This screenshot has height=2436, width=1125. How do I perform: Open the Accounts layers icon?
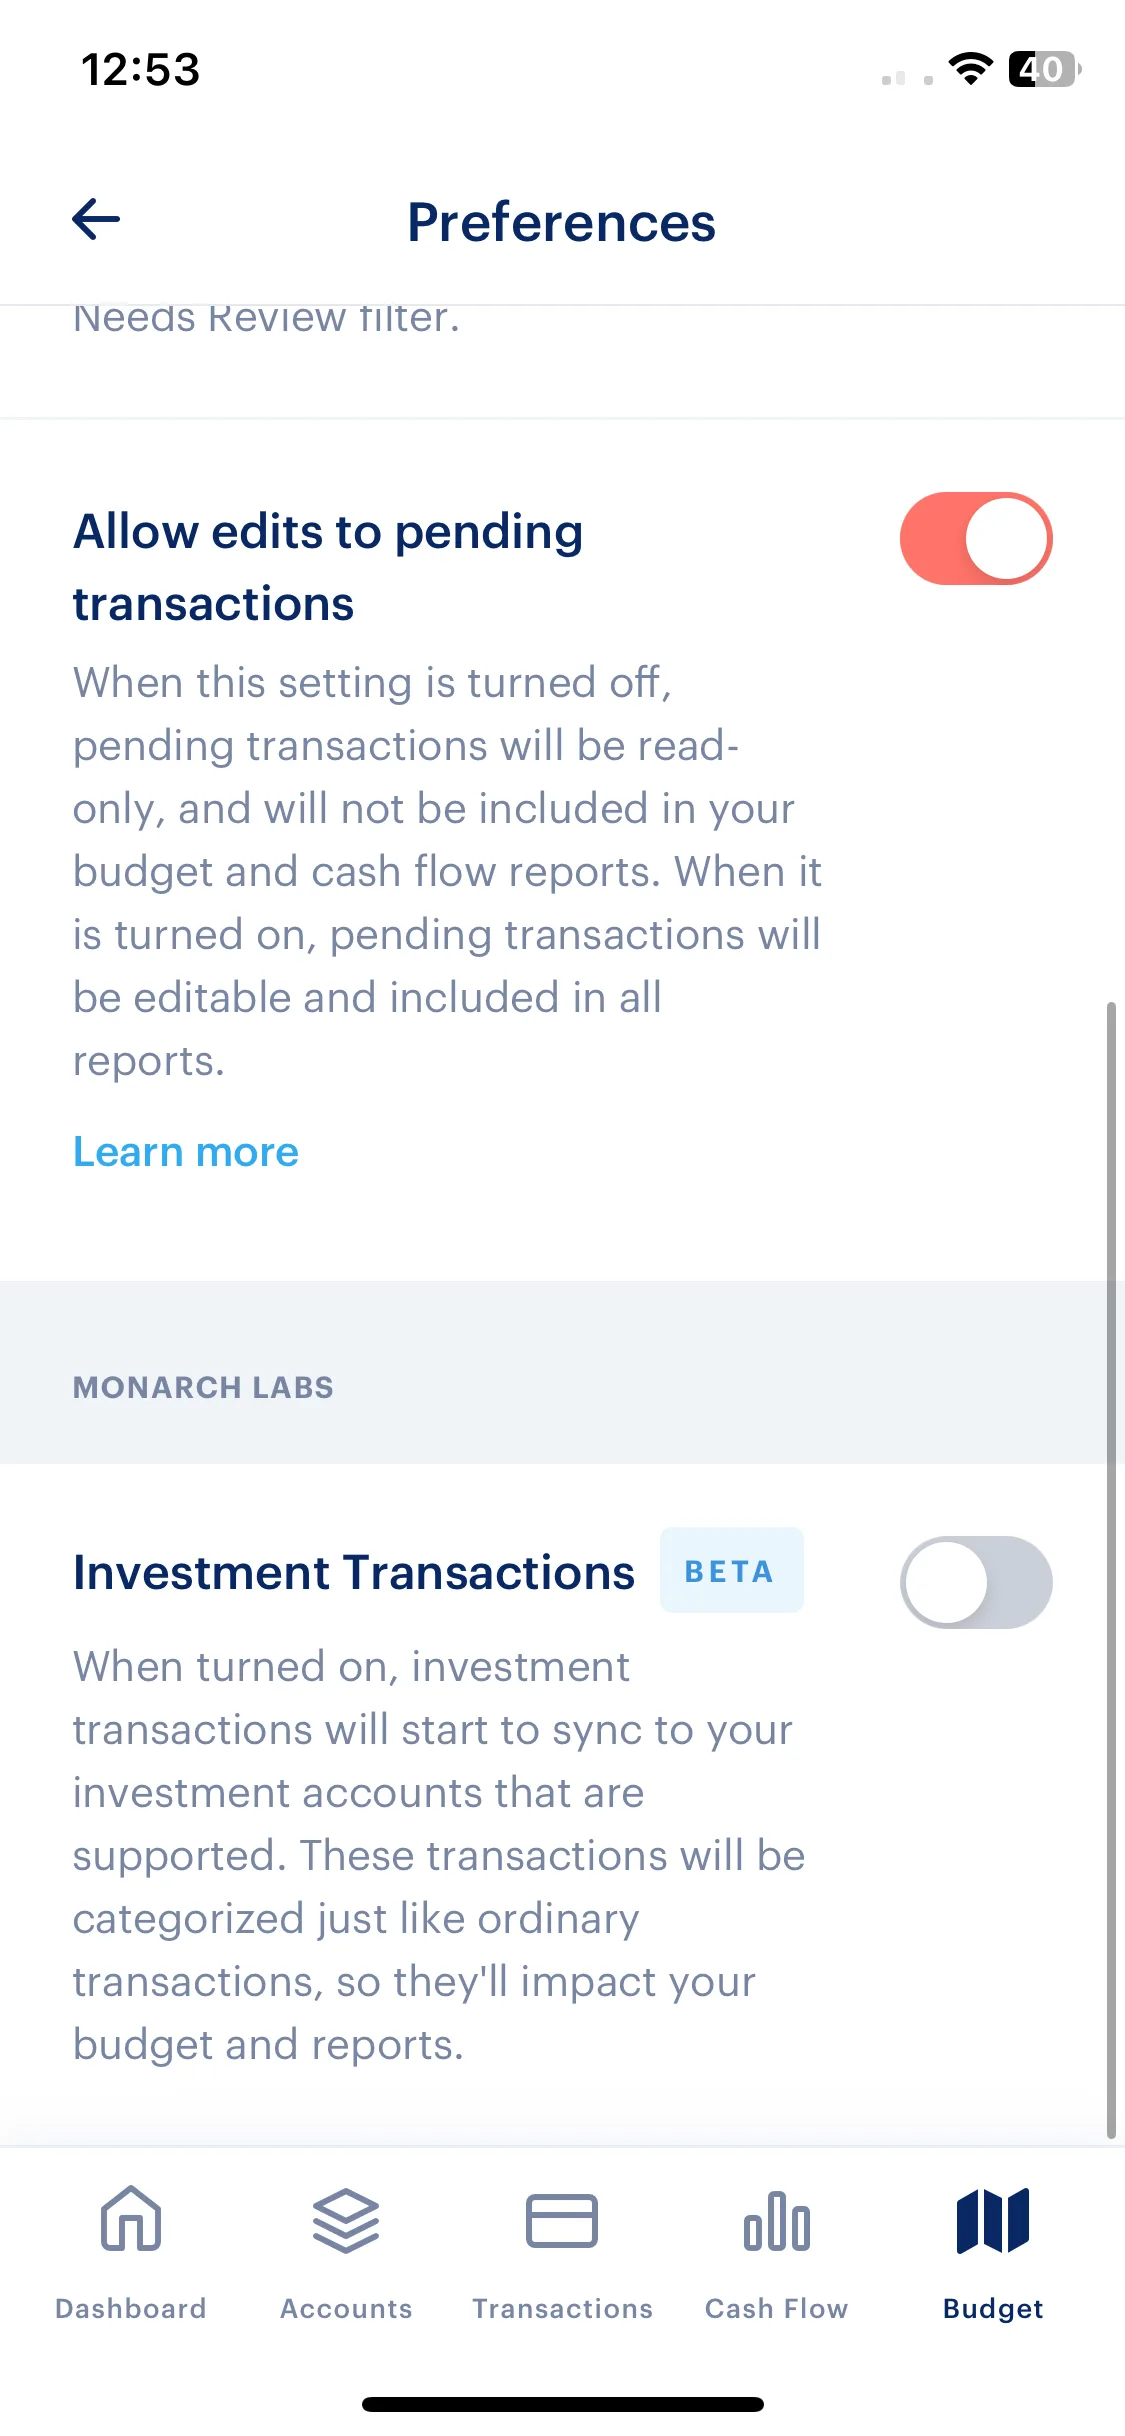pos(346,2221)
